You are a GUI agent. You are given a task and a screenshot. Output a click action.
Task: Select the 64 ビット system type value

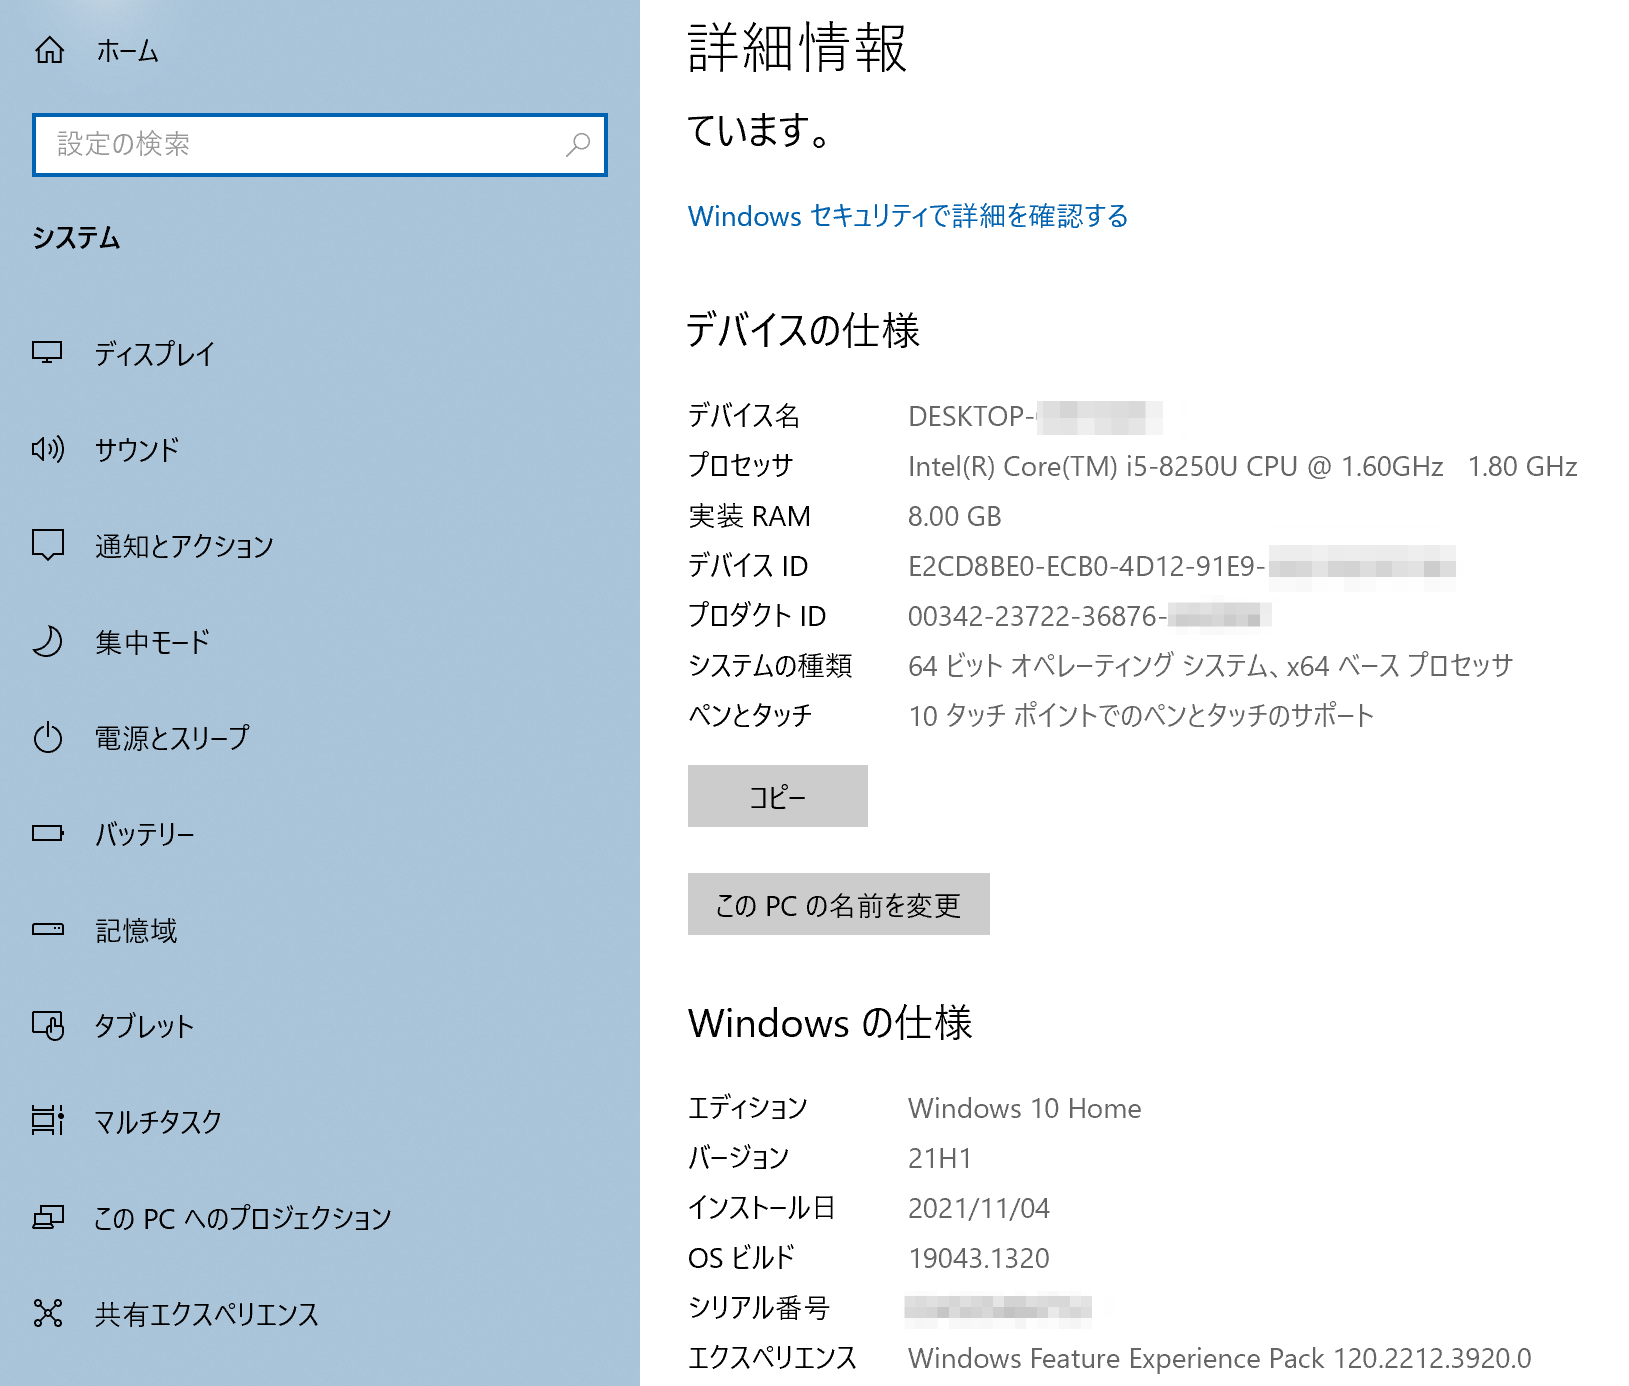pyautogui.click(x=1210, y=665)
